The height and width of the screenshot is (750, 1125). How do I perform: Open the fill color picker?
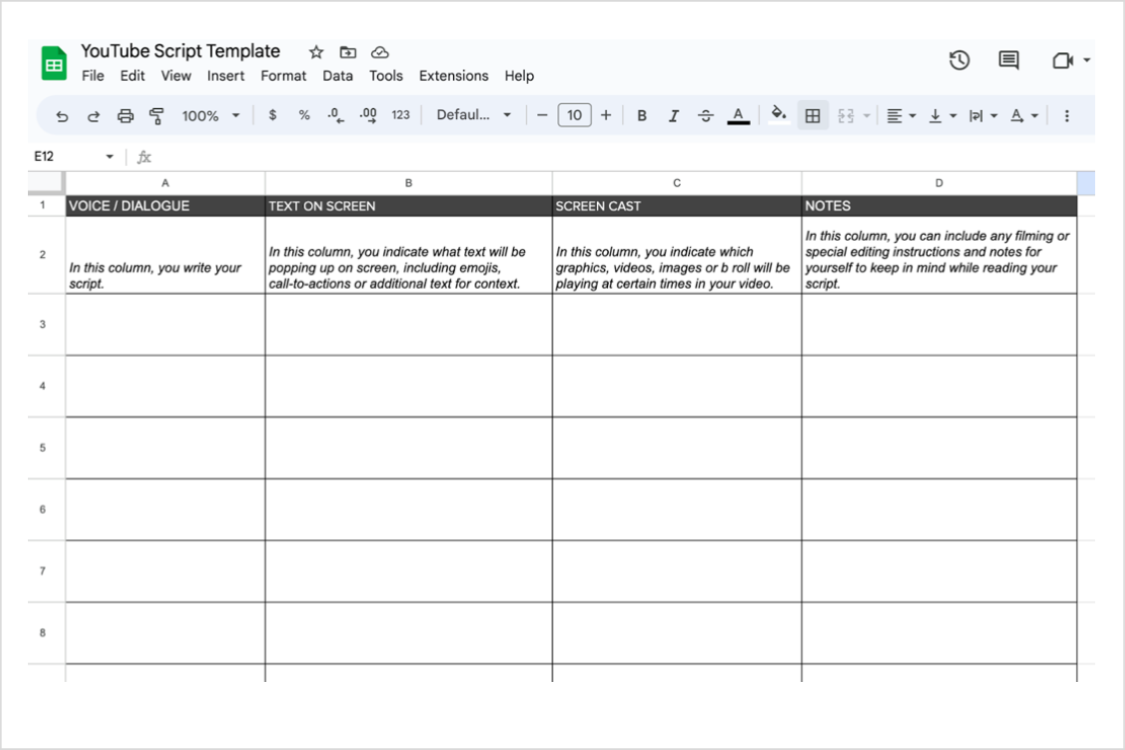(x=778, y=114)
